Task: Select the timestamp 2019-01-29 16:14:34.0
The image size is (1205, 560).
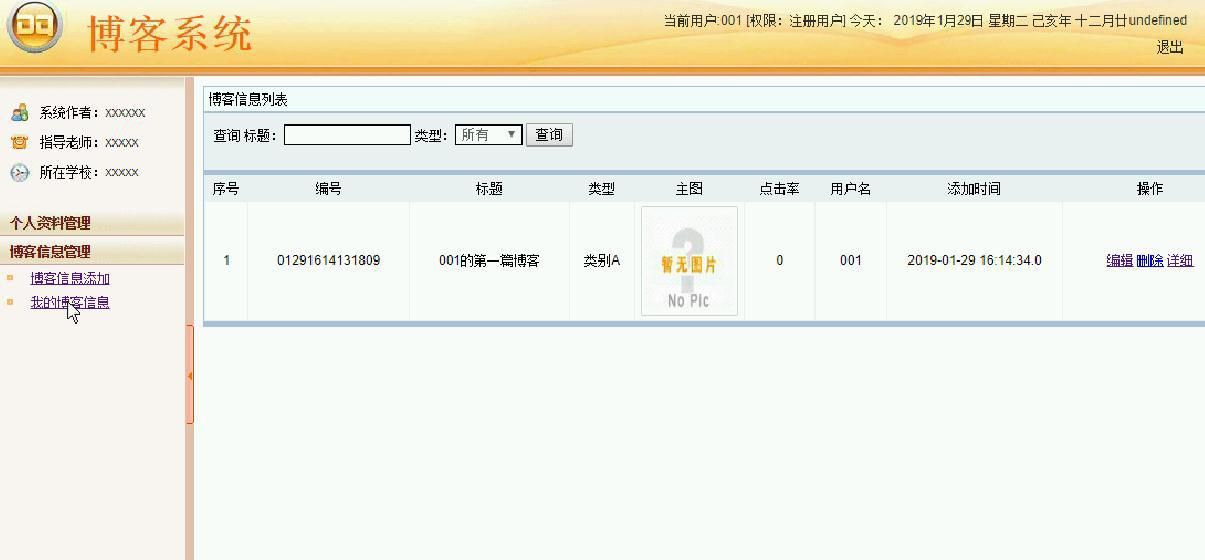Action: coord(974,260)
